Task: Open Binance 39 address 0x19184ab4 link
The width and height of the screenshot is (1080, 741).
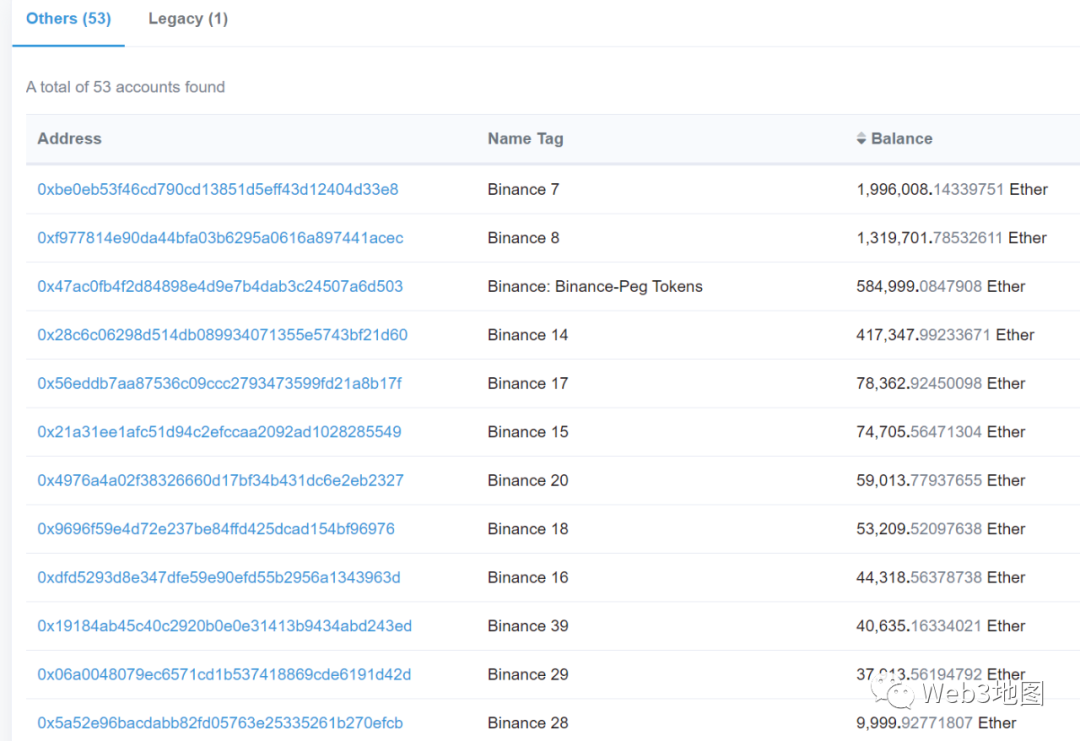Action: tap(224, 626)
